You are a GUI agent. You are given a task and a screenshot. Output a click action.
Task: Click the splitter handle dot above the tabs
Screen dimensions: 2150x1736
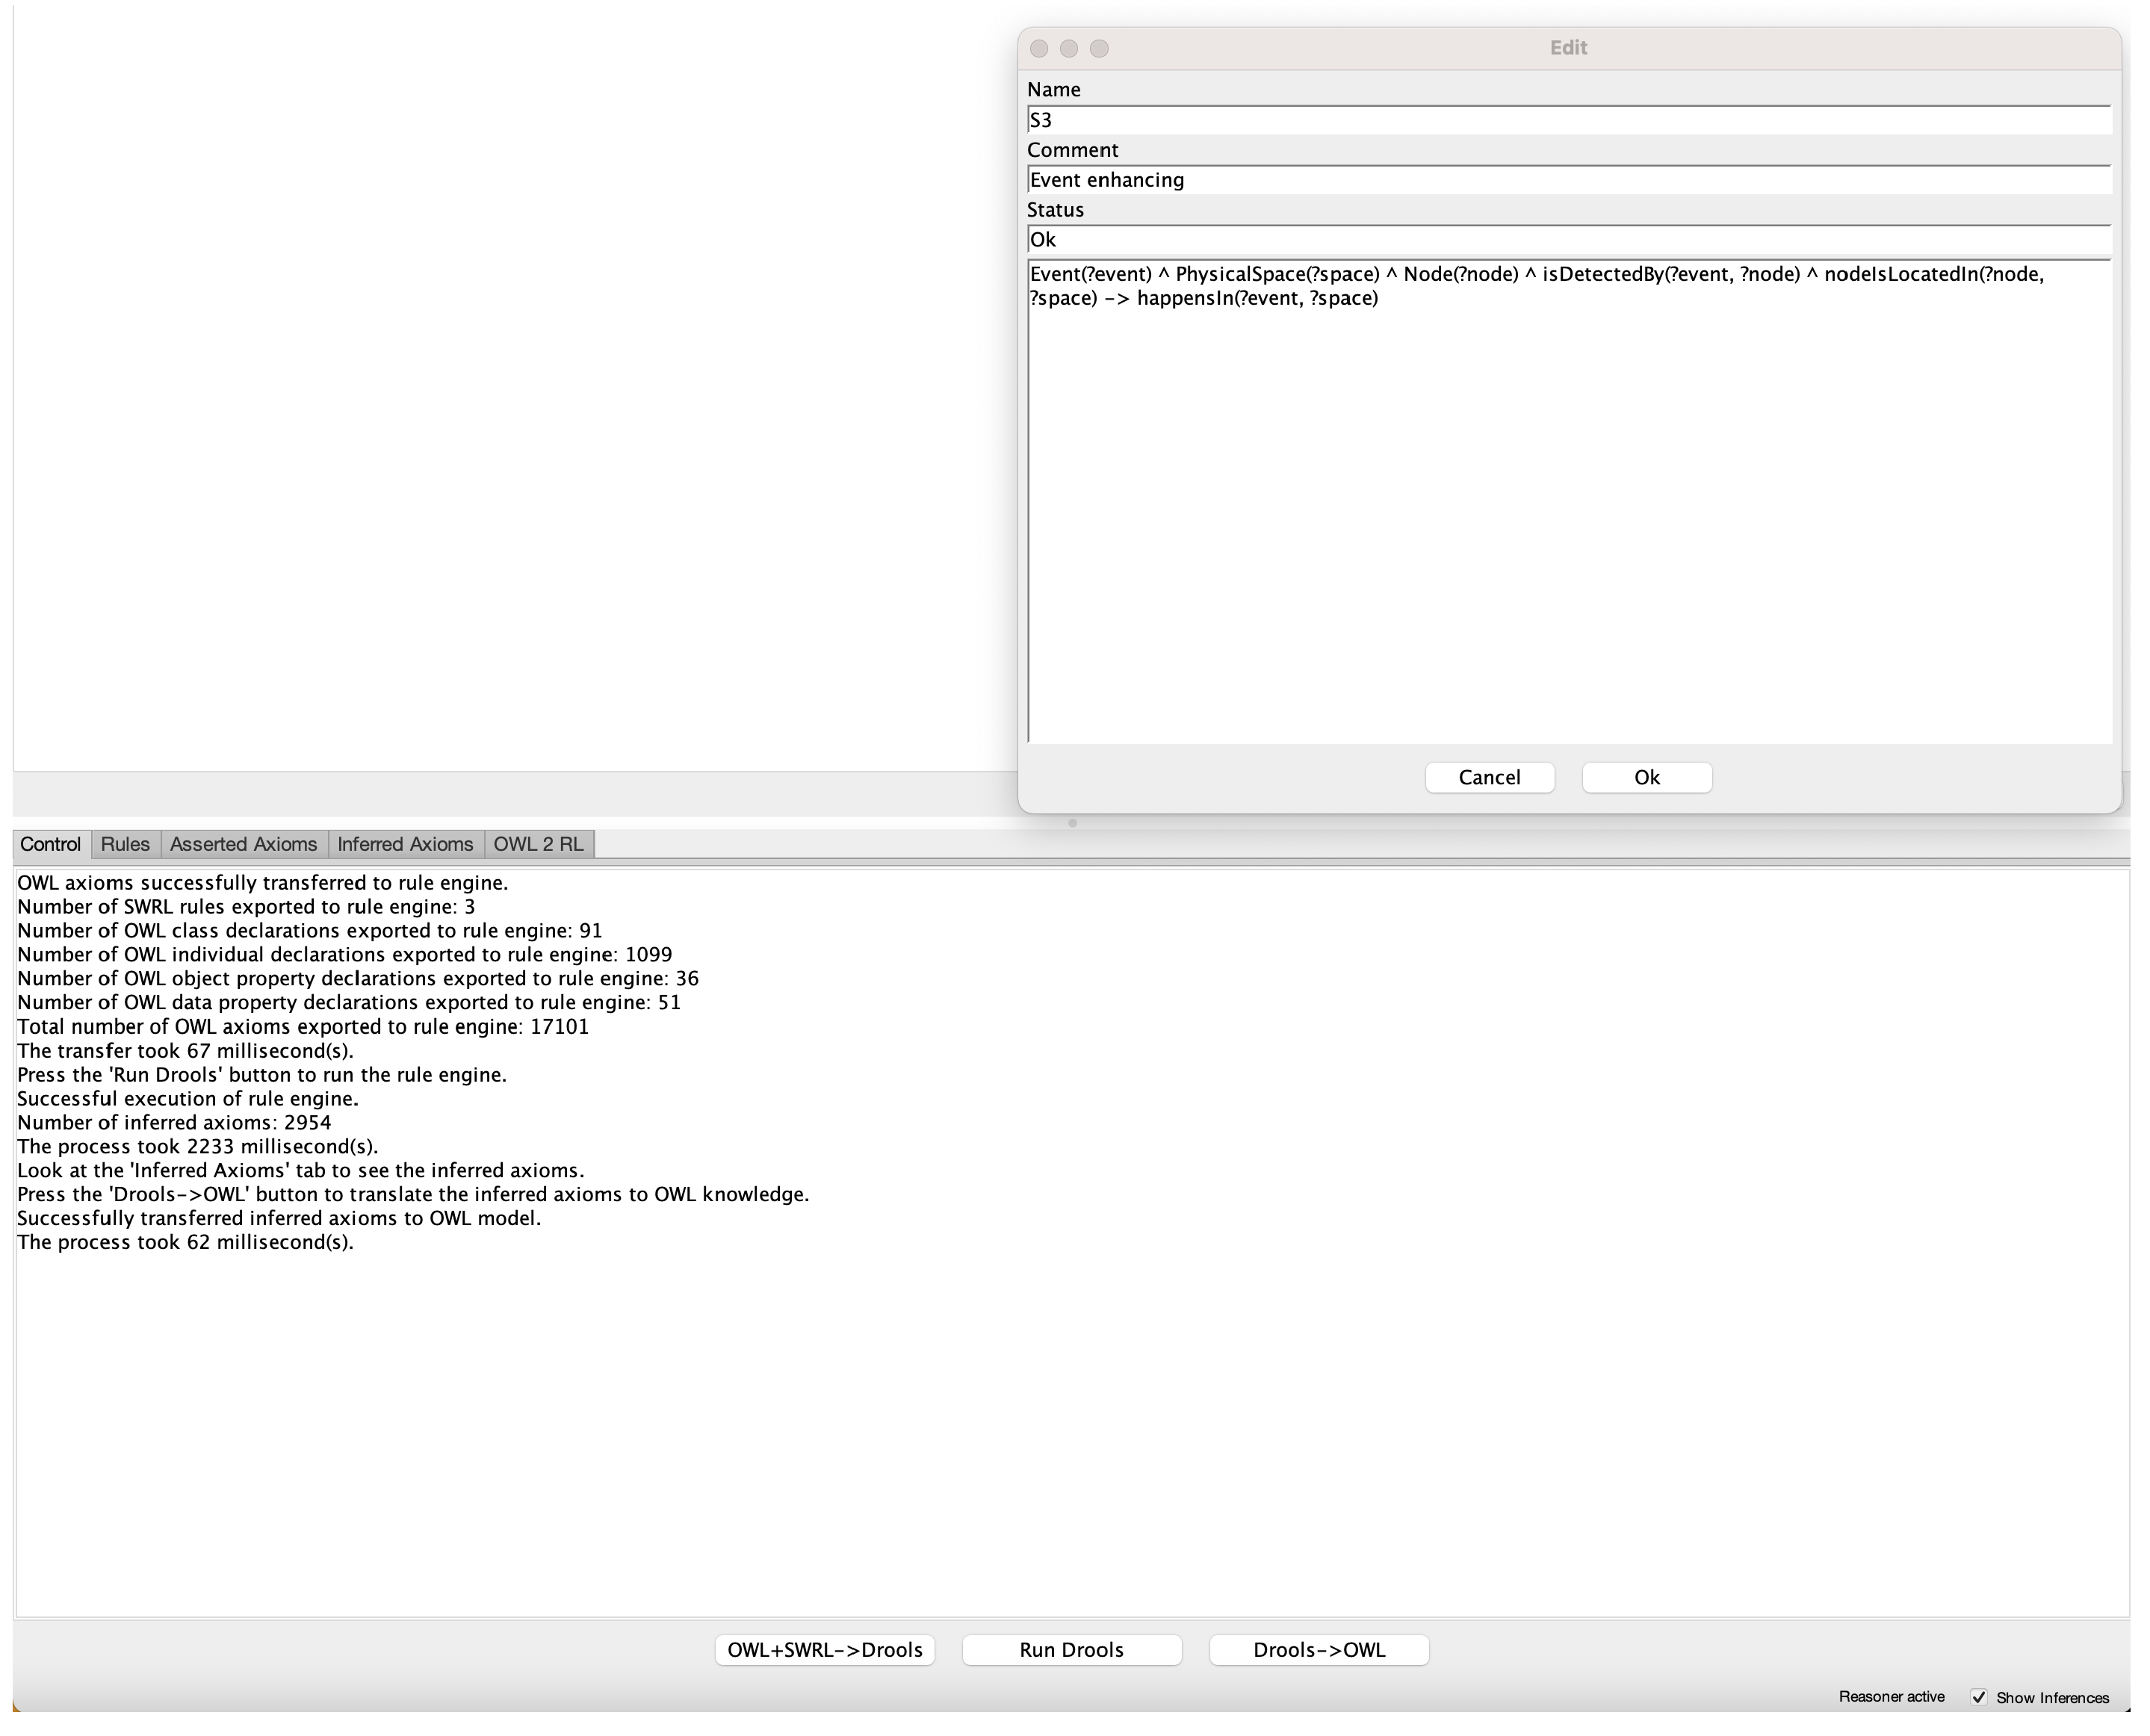point(1072,823)
